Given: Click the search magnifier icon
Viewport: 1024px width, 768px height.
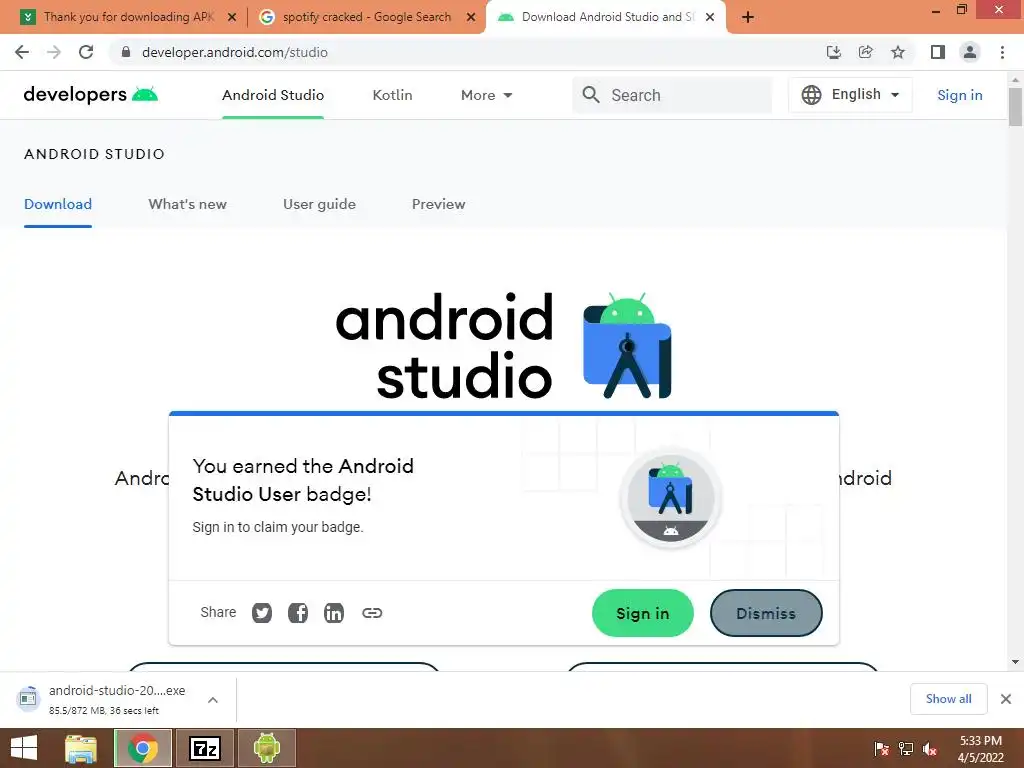Looking at the screenshot, I should point(591,95).
